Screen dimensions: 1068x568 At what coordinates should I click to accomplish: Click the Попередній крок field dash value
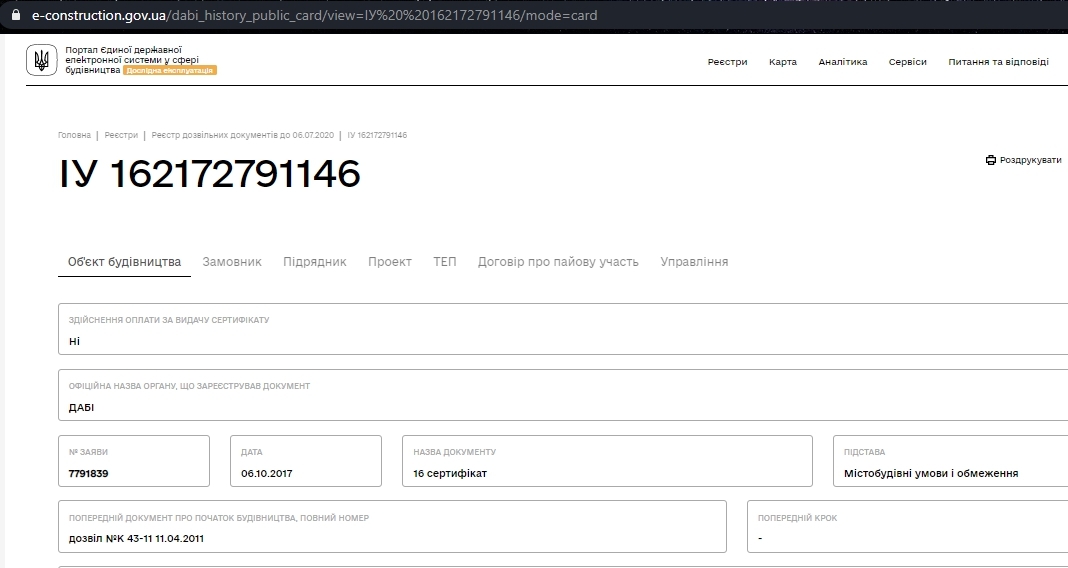tap(759, 538)
